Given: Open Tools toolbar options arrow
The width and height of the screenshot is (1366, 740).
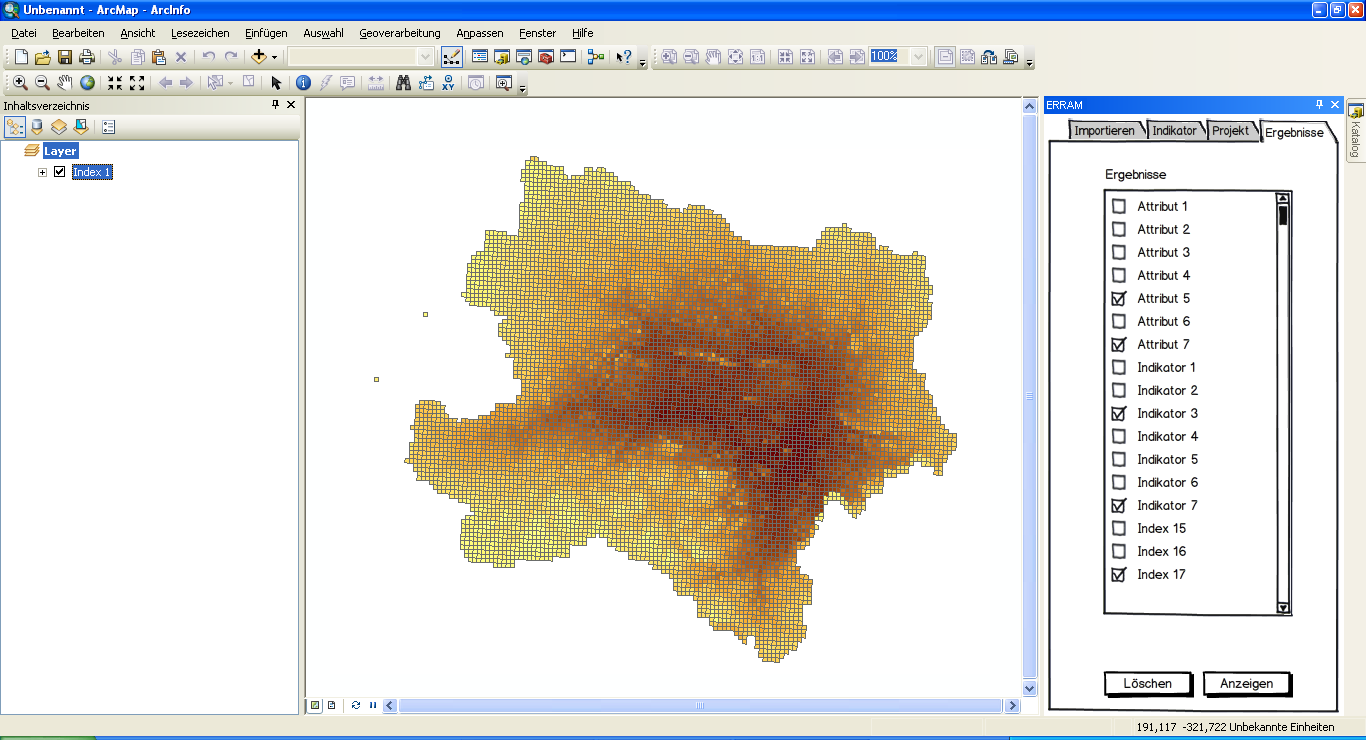Looking at the screenshot, I should [x=522, y=89].
